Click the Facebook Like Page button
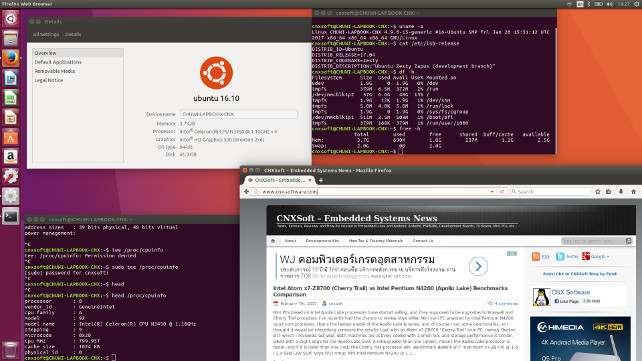This screenshot has width=642, height=361. (x=566, y=301)
